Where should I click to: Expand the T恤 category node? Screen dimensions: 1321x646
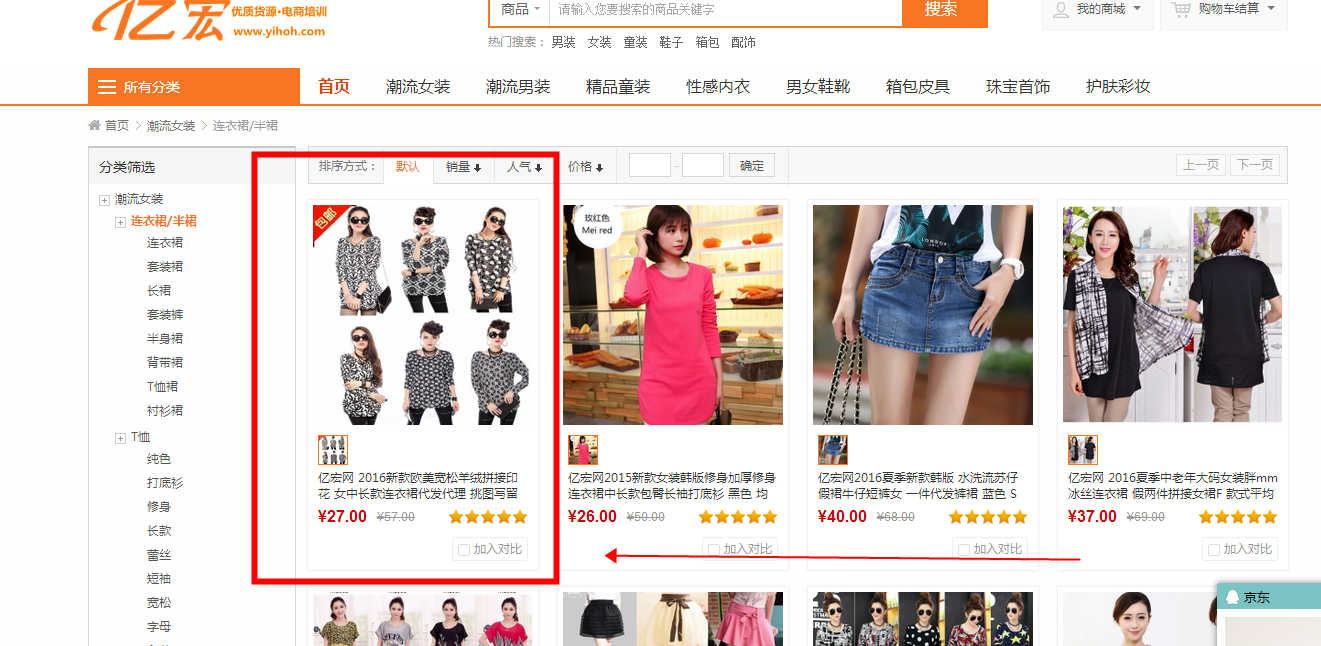pos(120,438)
